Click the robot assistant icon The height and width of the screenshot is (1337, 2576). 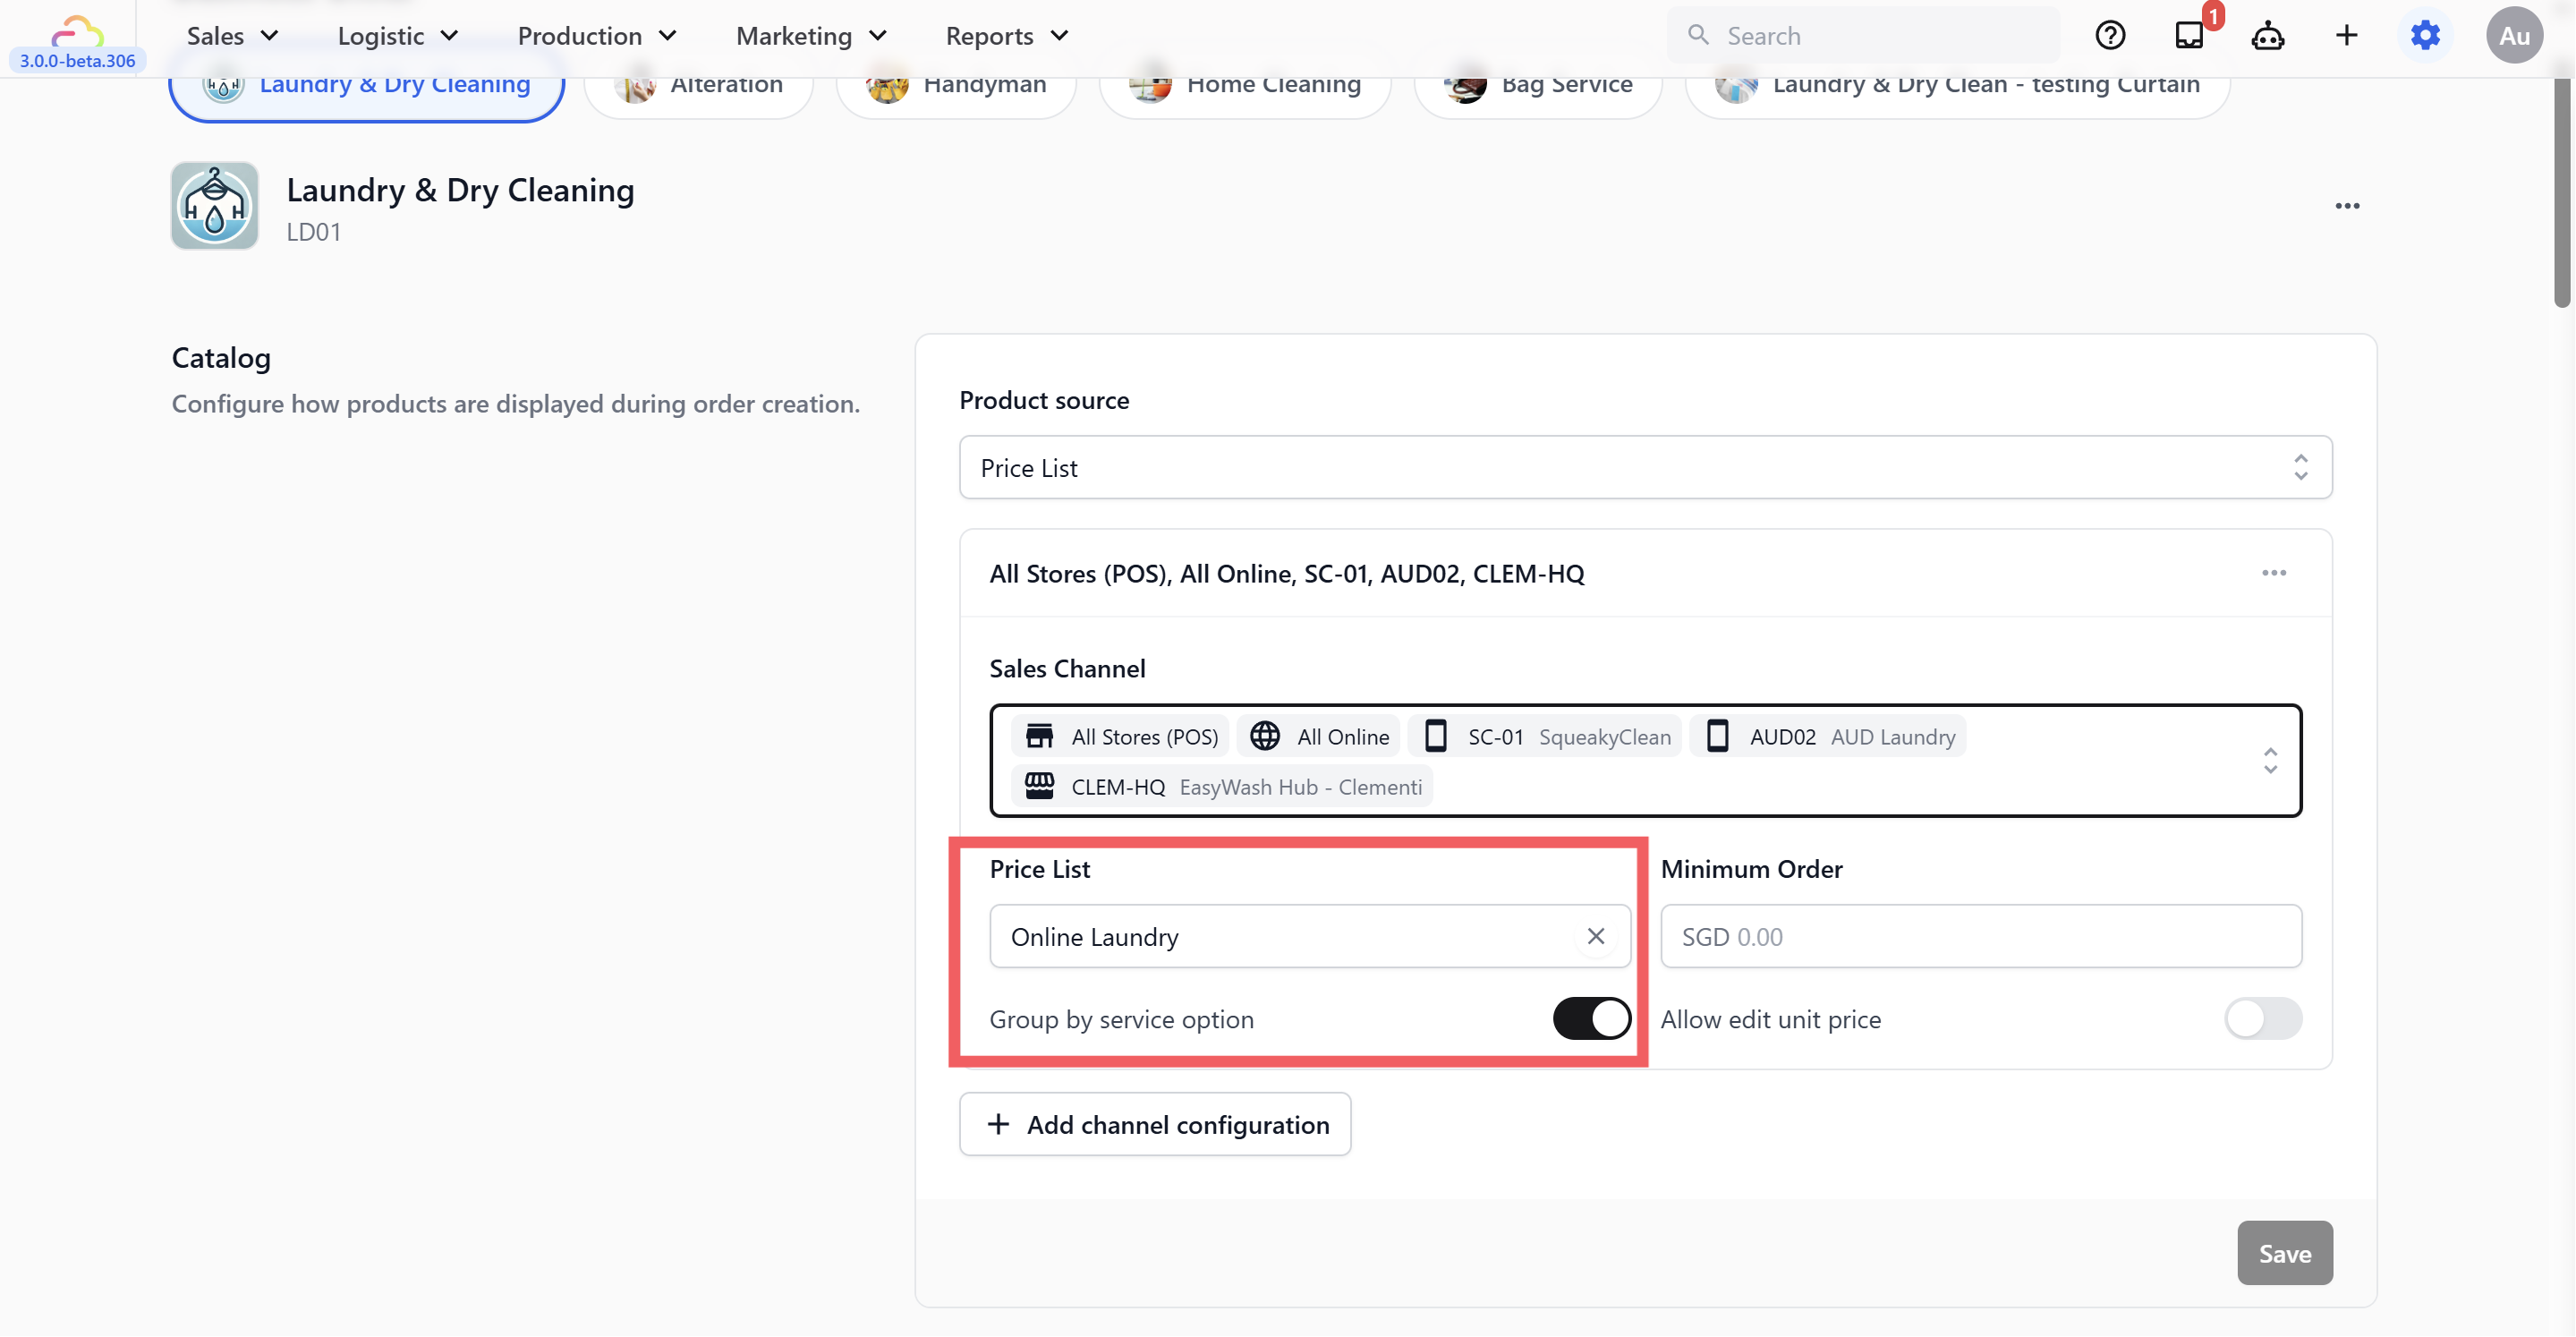tap(2267, 36)
